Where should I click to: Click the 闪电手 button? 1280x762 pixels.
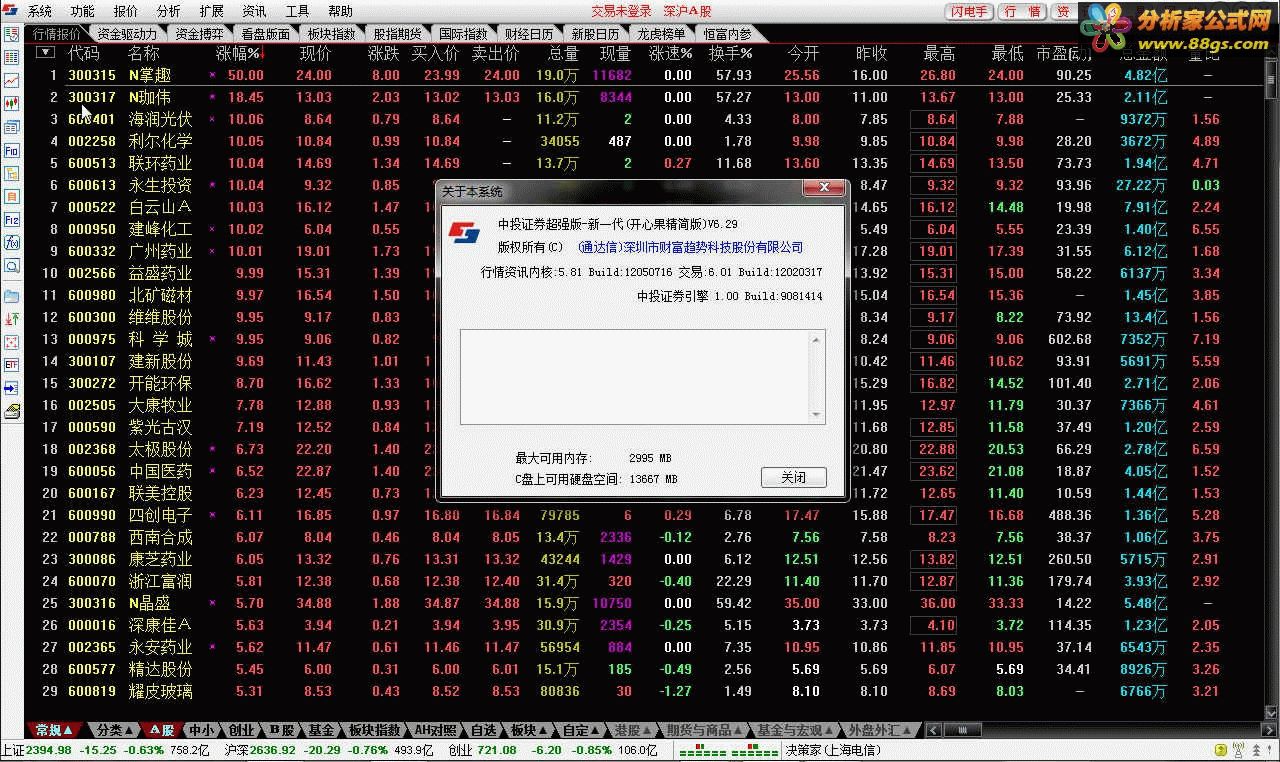tap(969, 12)
